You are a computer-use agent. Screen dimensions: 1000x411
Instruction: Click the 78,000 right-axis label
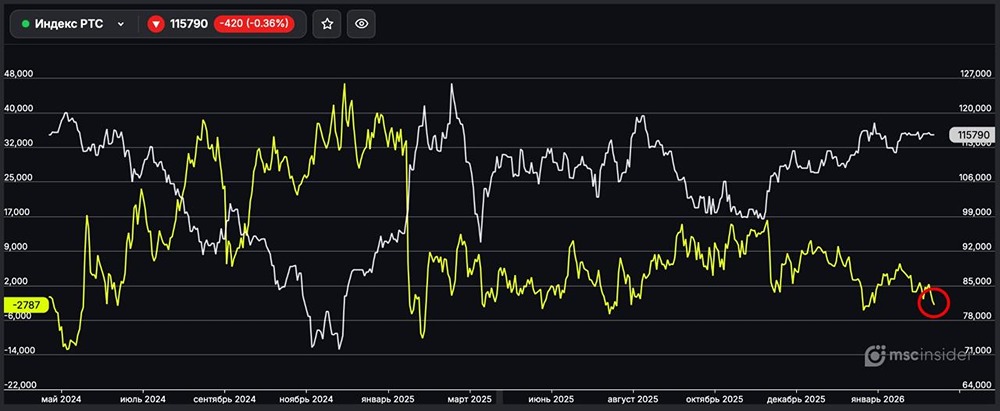coord(978,317)
